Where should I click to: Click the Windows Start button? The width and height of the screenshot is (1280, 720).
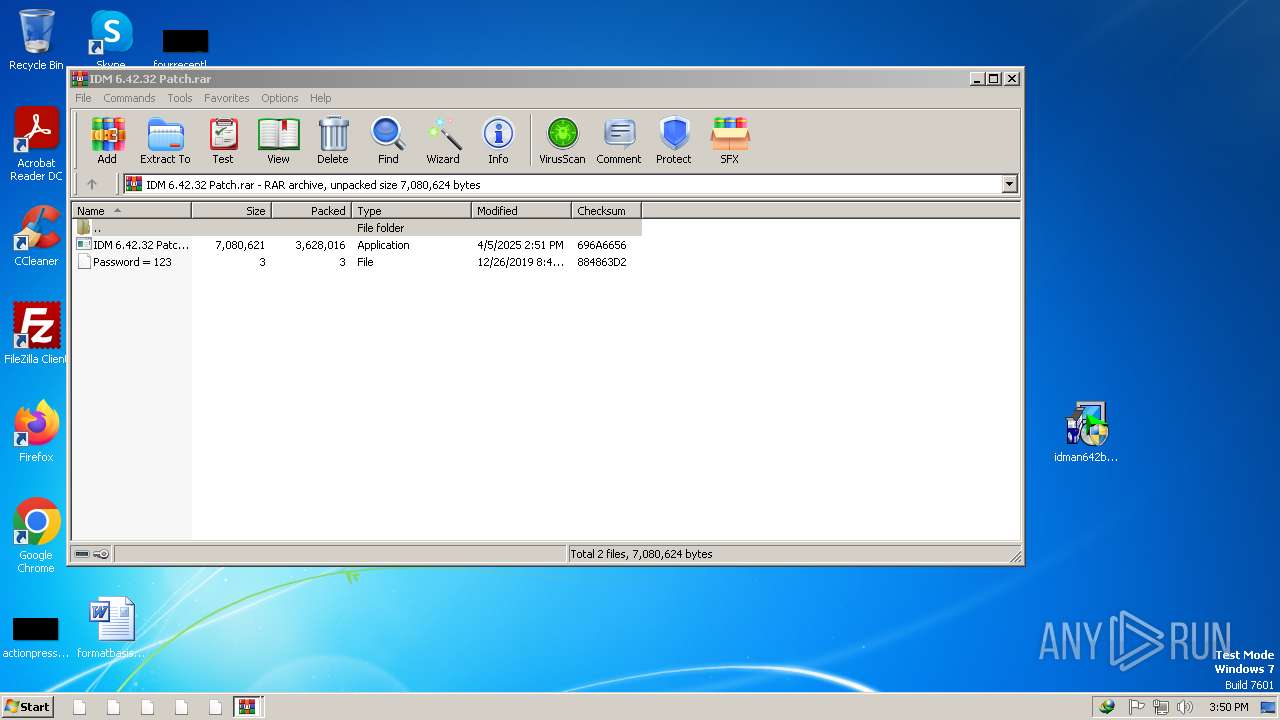tap(27, 706)
